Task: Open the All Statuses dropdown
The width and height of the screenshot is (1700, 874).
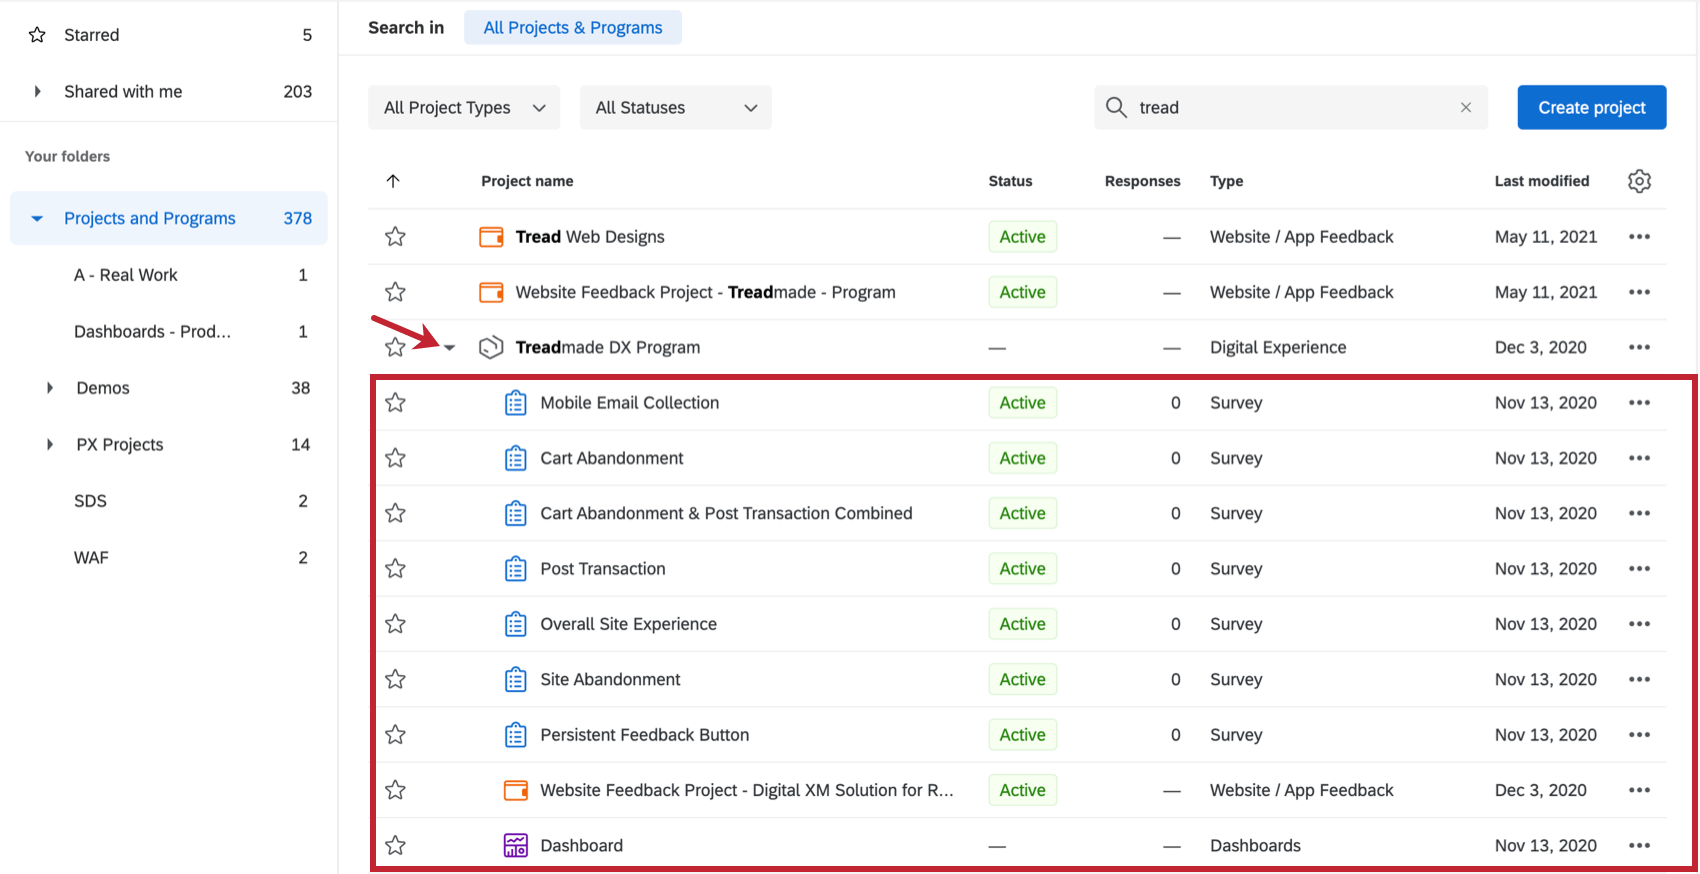Action: coord(676,107)
